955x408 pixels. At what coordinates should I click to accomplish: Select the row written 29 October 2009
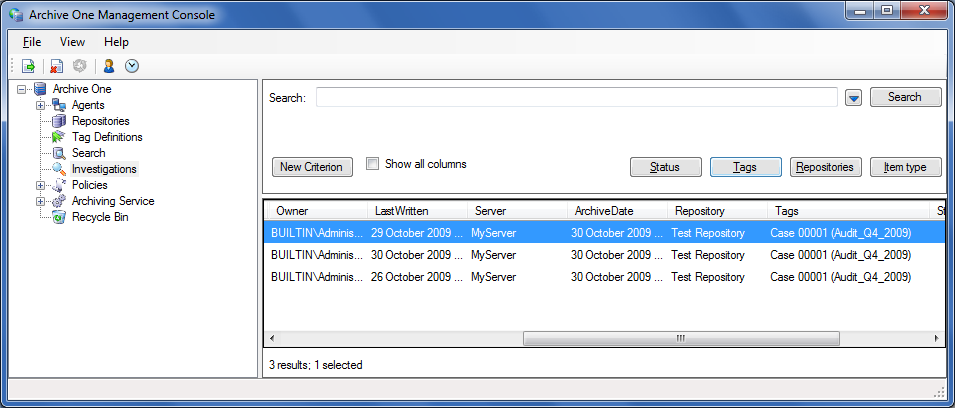[605, 233]
